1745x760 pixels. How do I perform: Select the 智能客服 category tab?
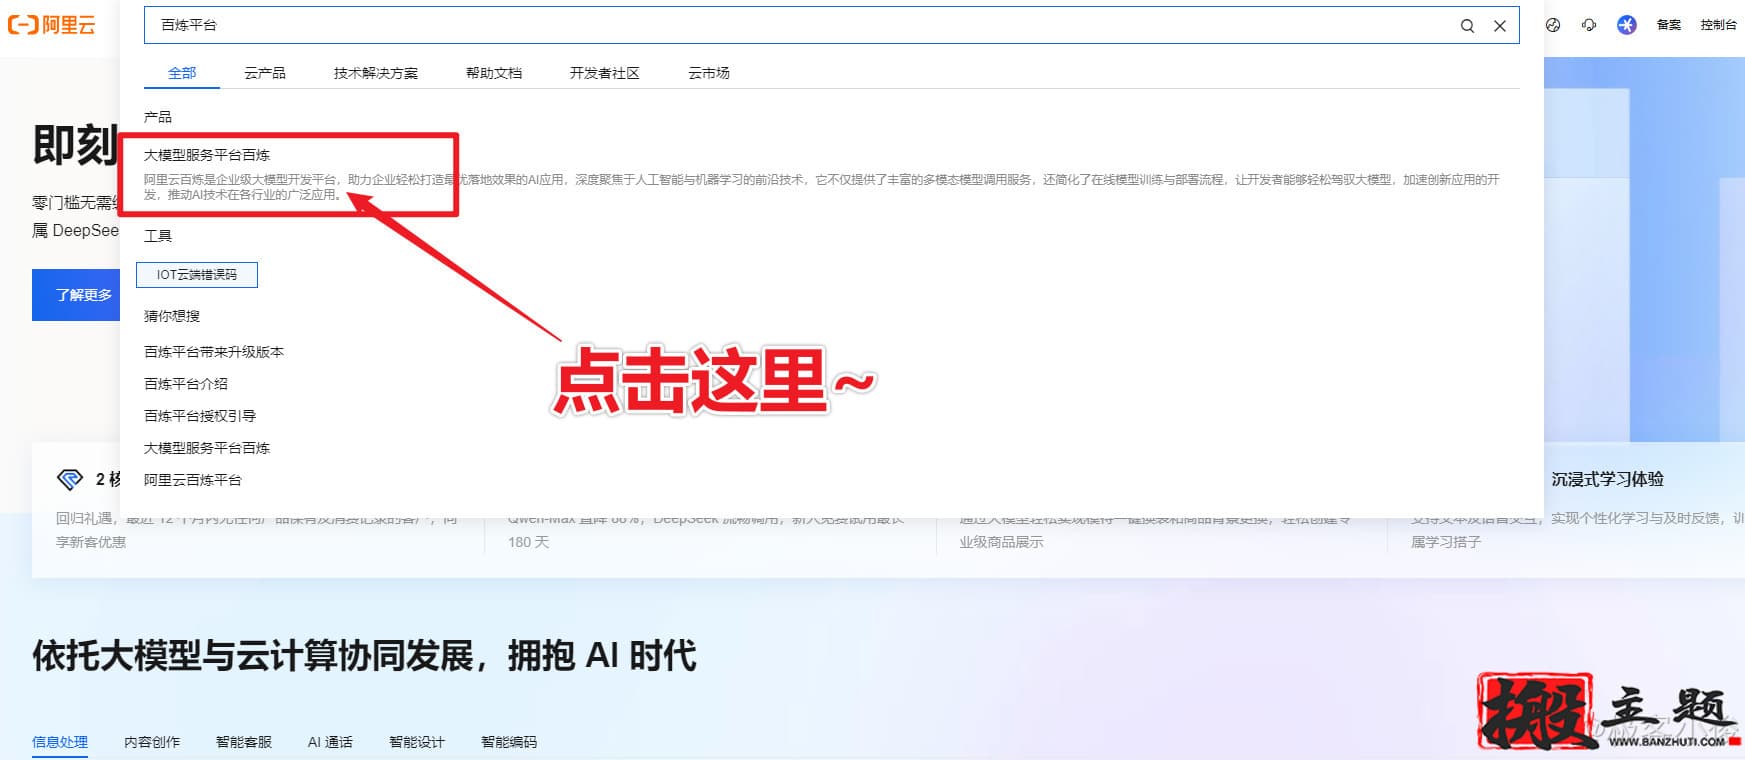tap(244, 742)
